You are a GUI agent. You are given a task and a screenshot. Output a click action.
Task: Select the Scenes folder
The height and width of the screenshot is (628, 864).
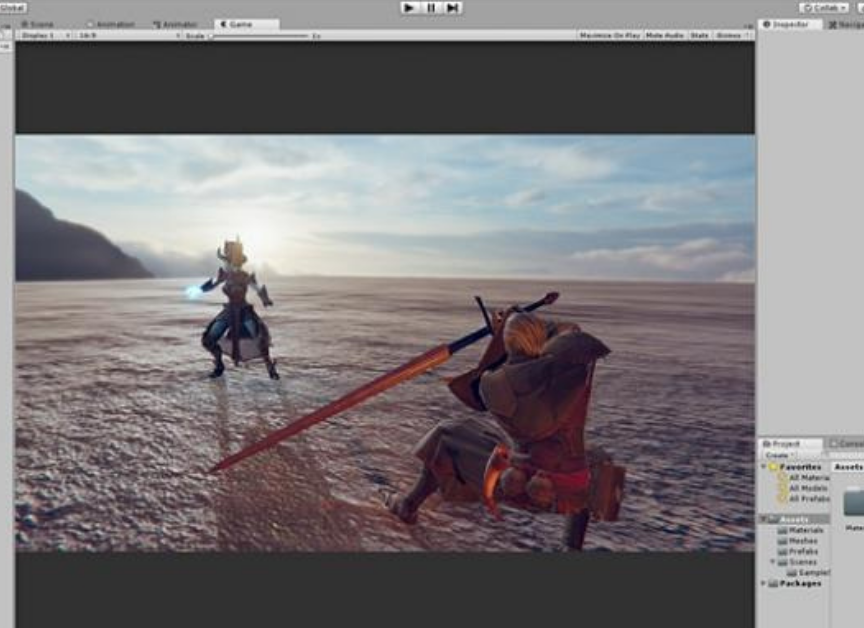803,562
